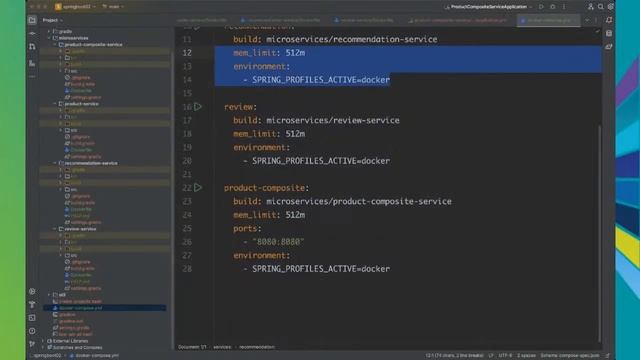Collapse the review-service module
This screenshot has height=360, width=640.
55,229
